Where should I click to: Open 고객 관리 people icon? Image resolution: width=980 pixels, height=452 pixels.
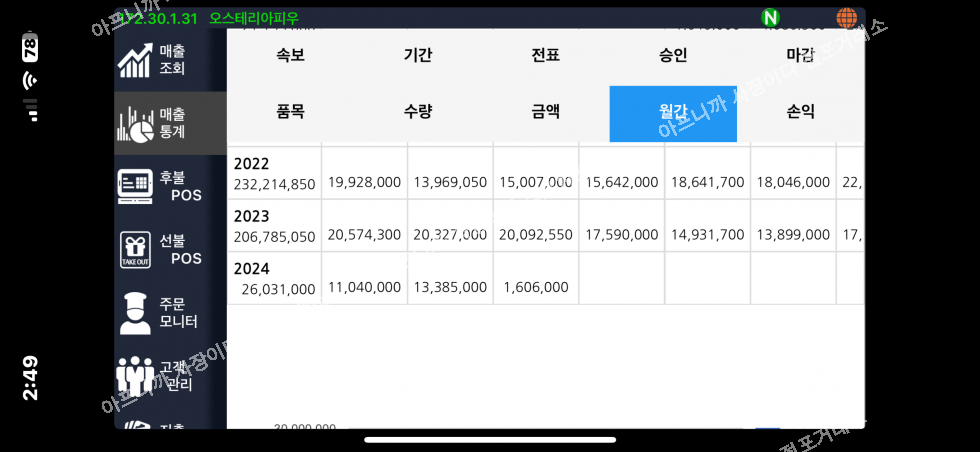pos(135,375)
